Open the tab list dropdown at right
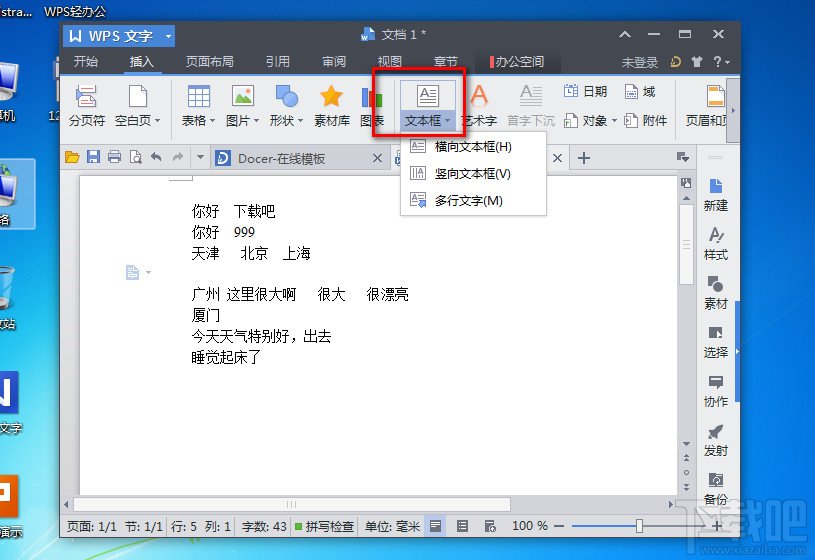Image resolution: width=815 pixels, height=560 pixels. pyautogui.click(x=683, y=157)
